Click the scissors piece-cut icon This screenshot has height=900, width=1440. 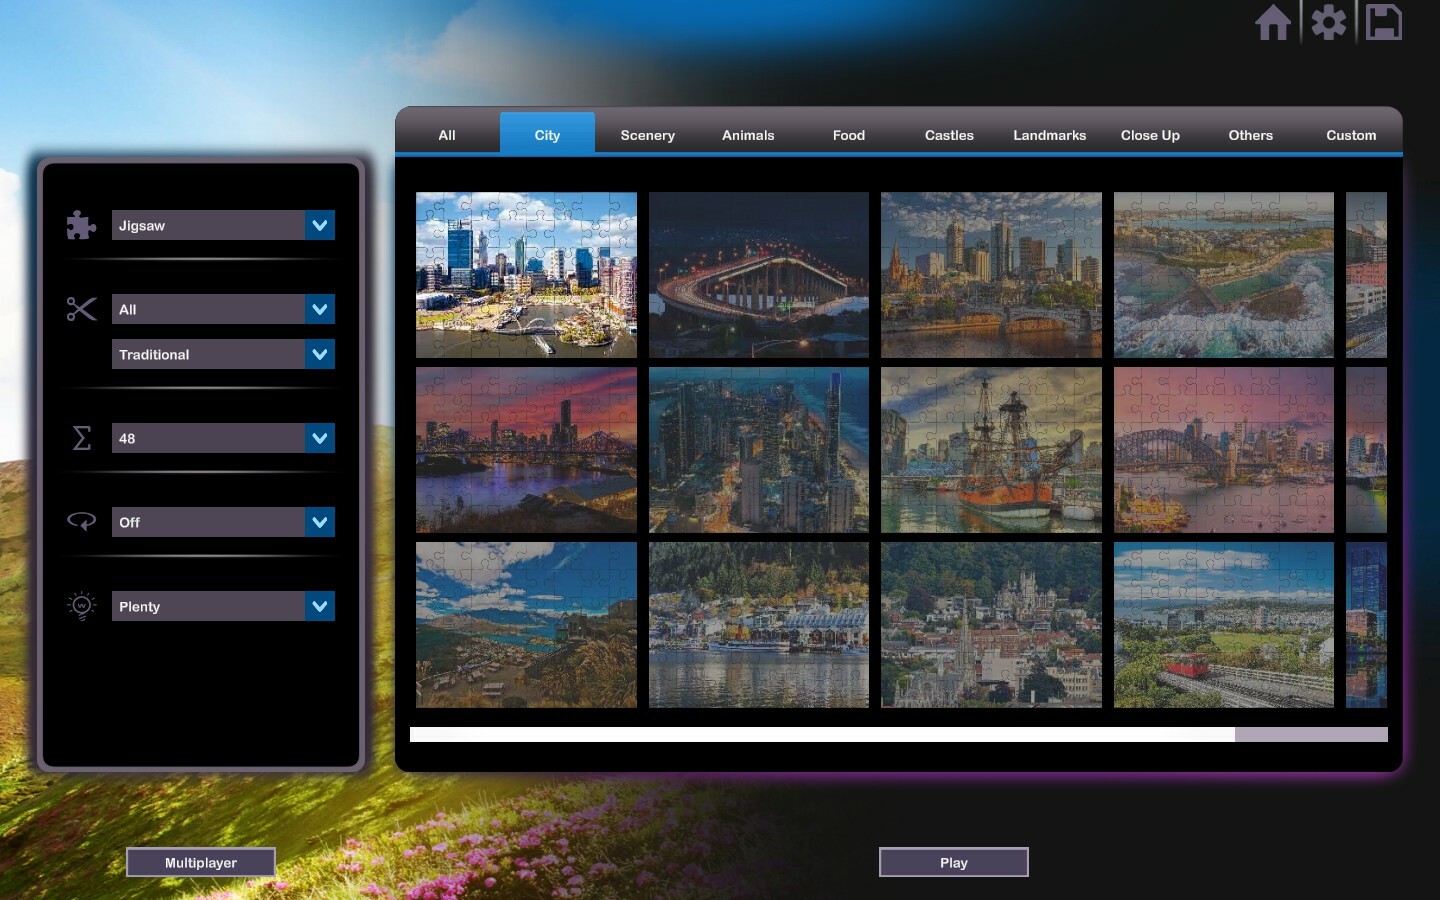pos(81,309)
